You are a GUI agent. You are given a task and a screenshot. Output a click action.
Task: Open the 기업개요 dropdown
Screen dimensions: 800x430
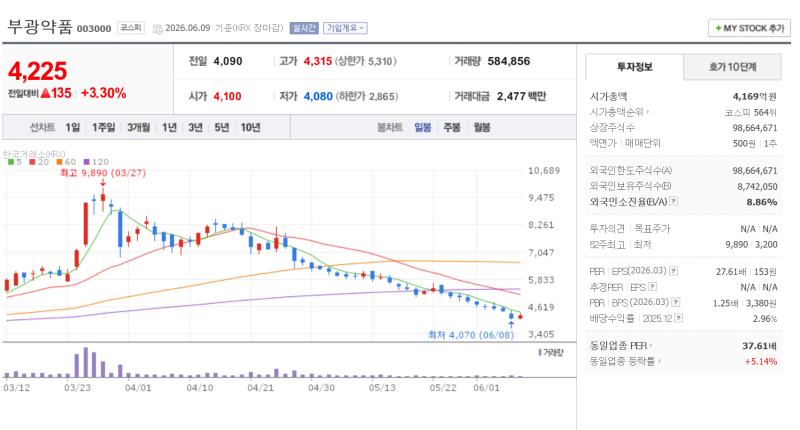(x=345, y=28)
